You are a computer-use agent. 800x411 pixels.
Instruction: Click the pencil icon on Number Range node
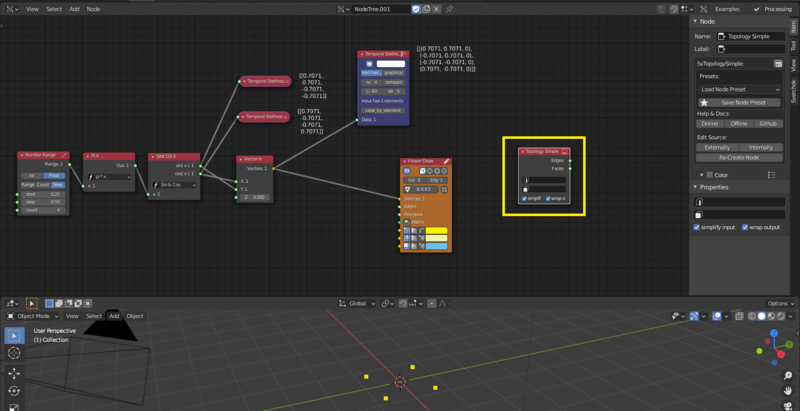click(x=64, y=155)
